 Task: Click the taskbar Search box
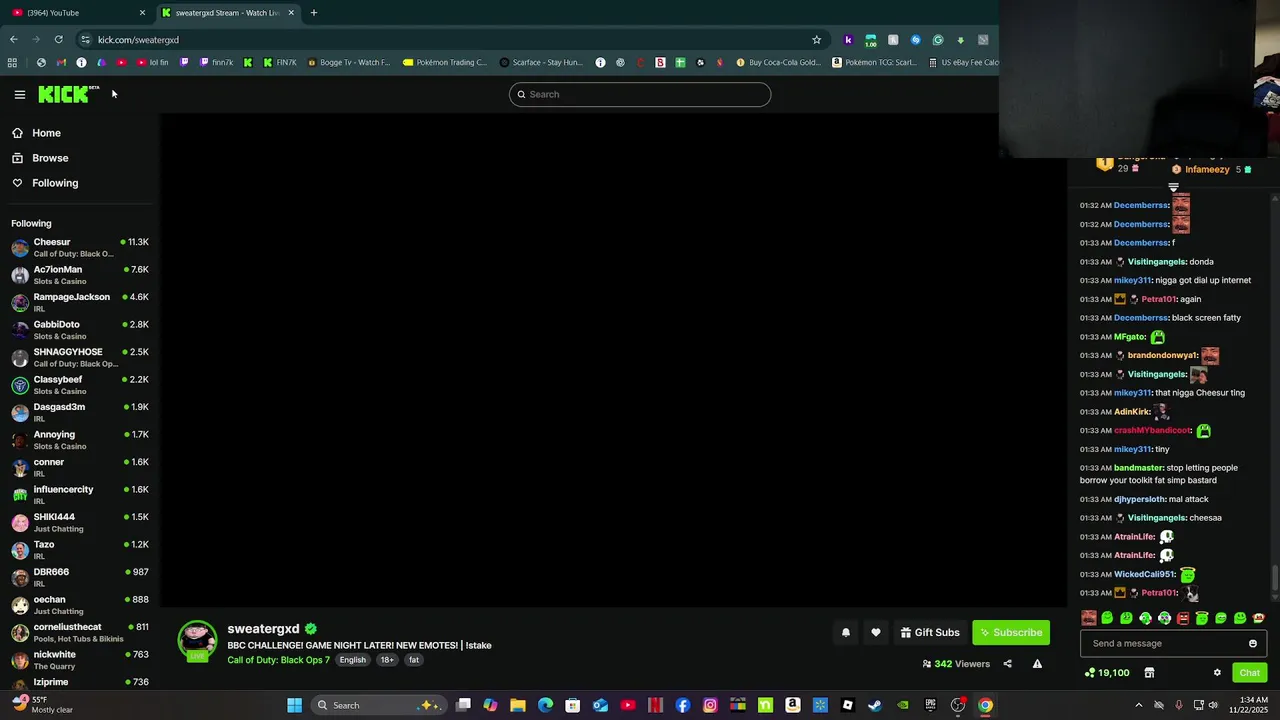point(377,705)
